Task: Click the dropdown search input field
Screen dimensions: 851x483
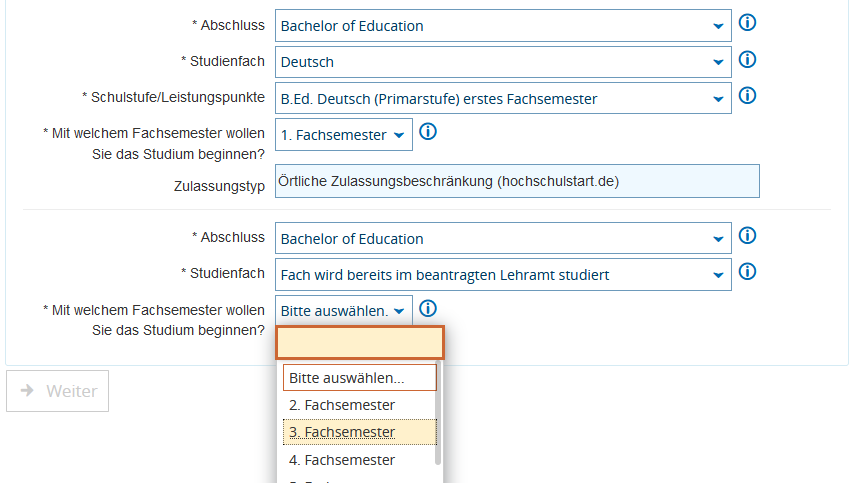Action: [x=360, y=343]
